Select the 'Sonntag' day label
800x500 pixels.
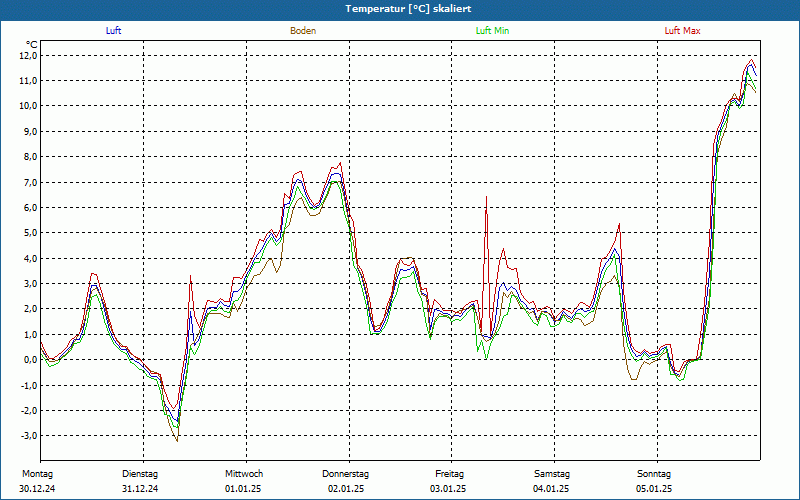point(655,473)
